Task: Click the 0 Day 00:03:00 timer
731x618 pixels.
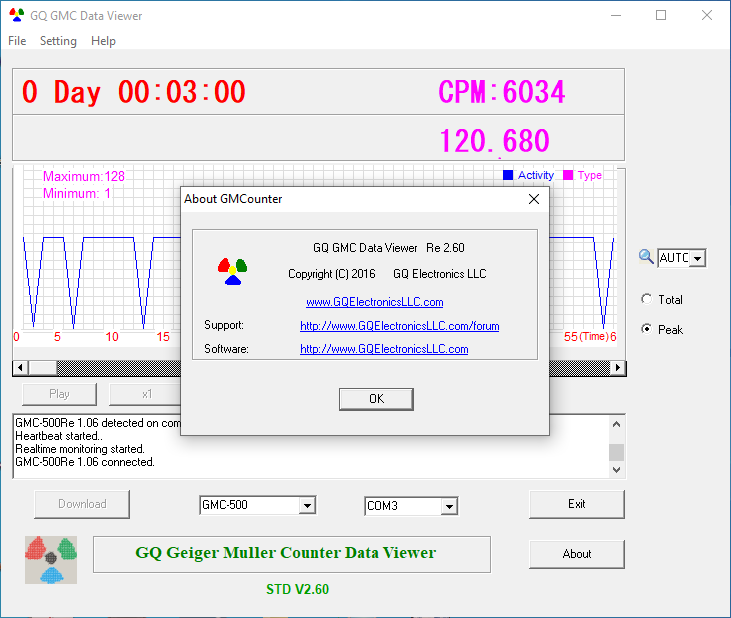Action: 134,91
